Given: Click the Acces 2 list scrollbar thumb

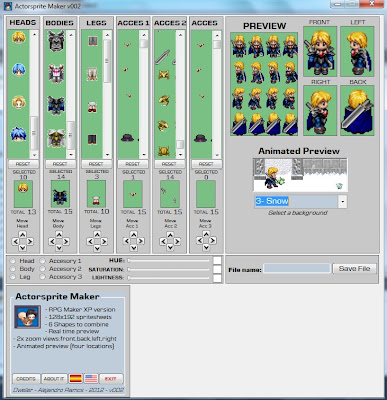Looking at the screenshot, I should (180, 144).
